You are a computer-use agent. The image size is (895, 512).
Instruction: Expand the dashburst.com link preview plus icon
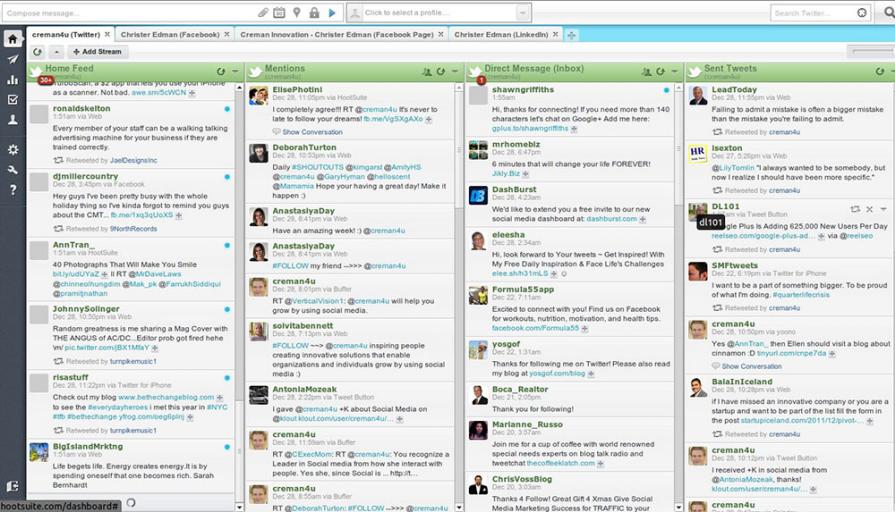coord(643,219)
